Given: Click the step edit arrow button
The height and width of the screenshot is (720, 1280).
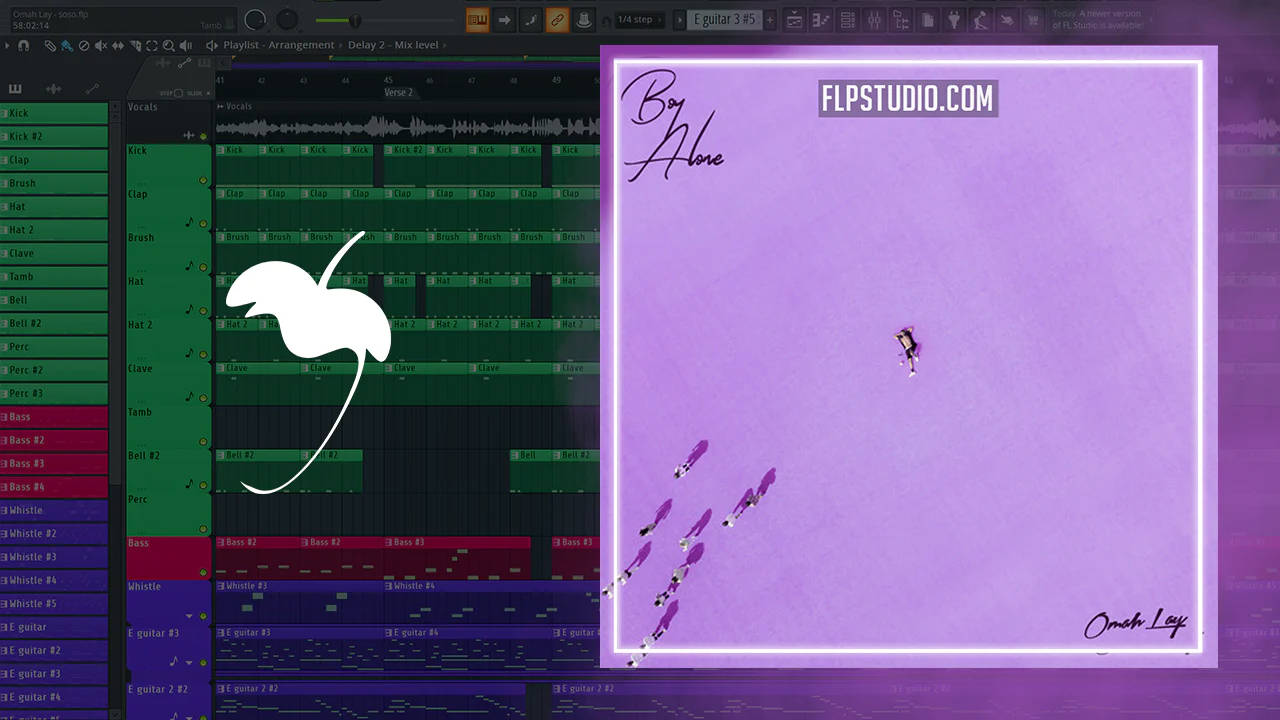Looking at the screenshot, I should 505,19.
